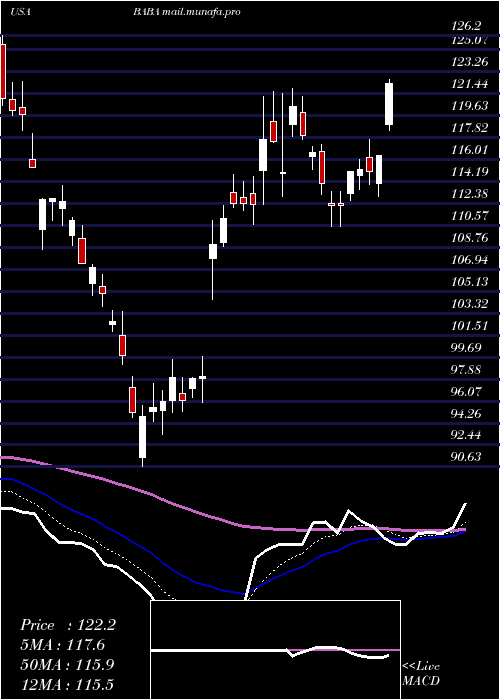The width and height of the screenshot is (500, 700).
Task: Click the lowest white candle near 90.63
Action: [x=142, y=436]
